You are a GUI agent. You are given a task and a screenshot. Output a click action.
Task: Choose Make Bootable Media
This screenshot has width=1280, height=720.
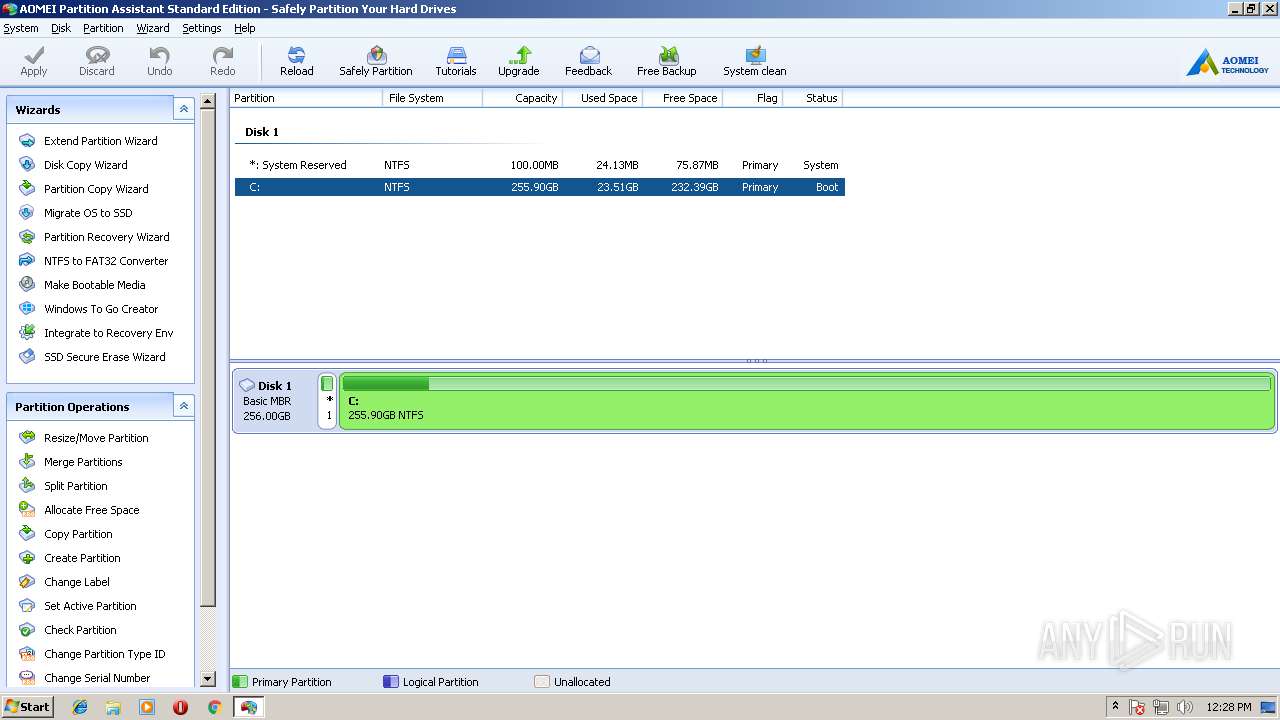pos(94,285)
